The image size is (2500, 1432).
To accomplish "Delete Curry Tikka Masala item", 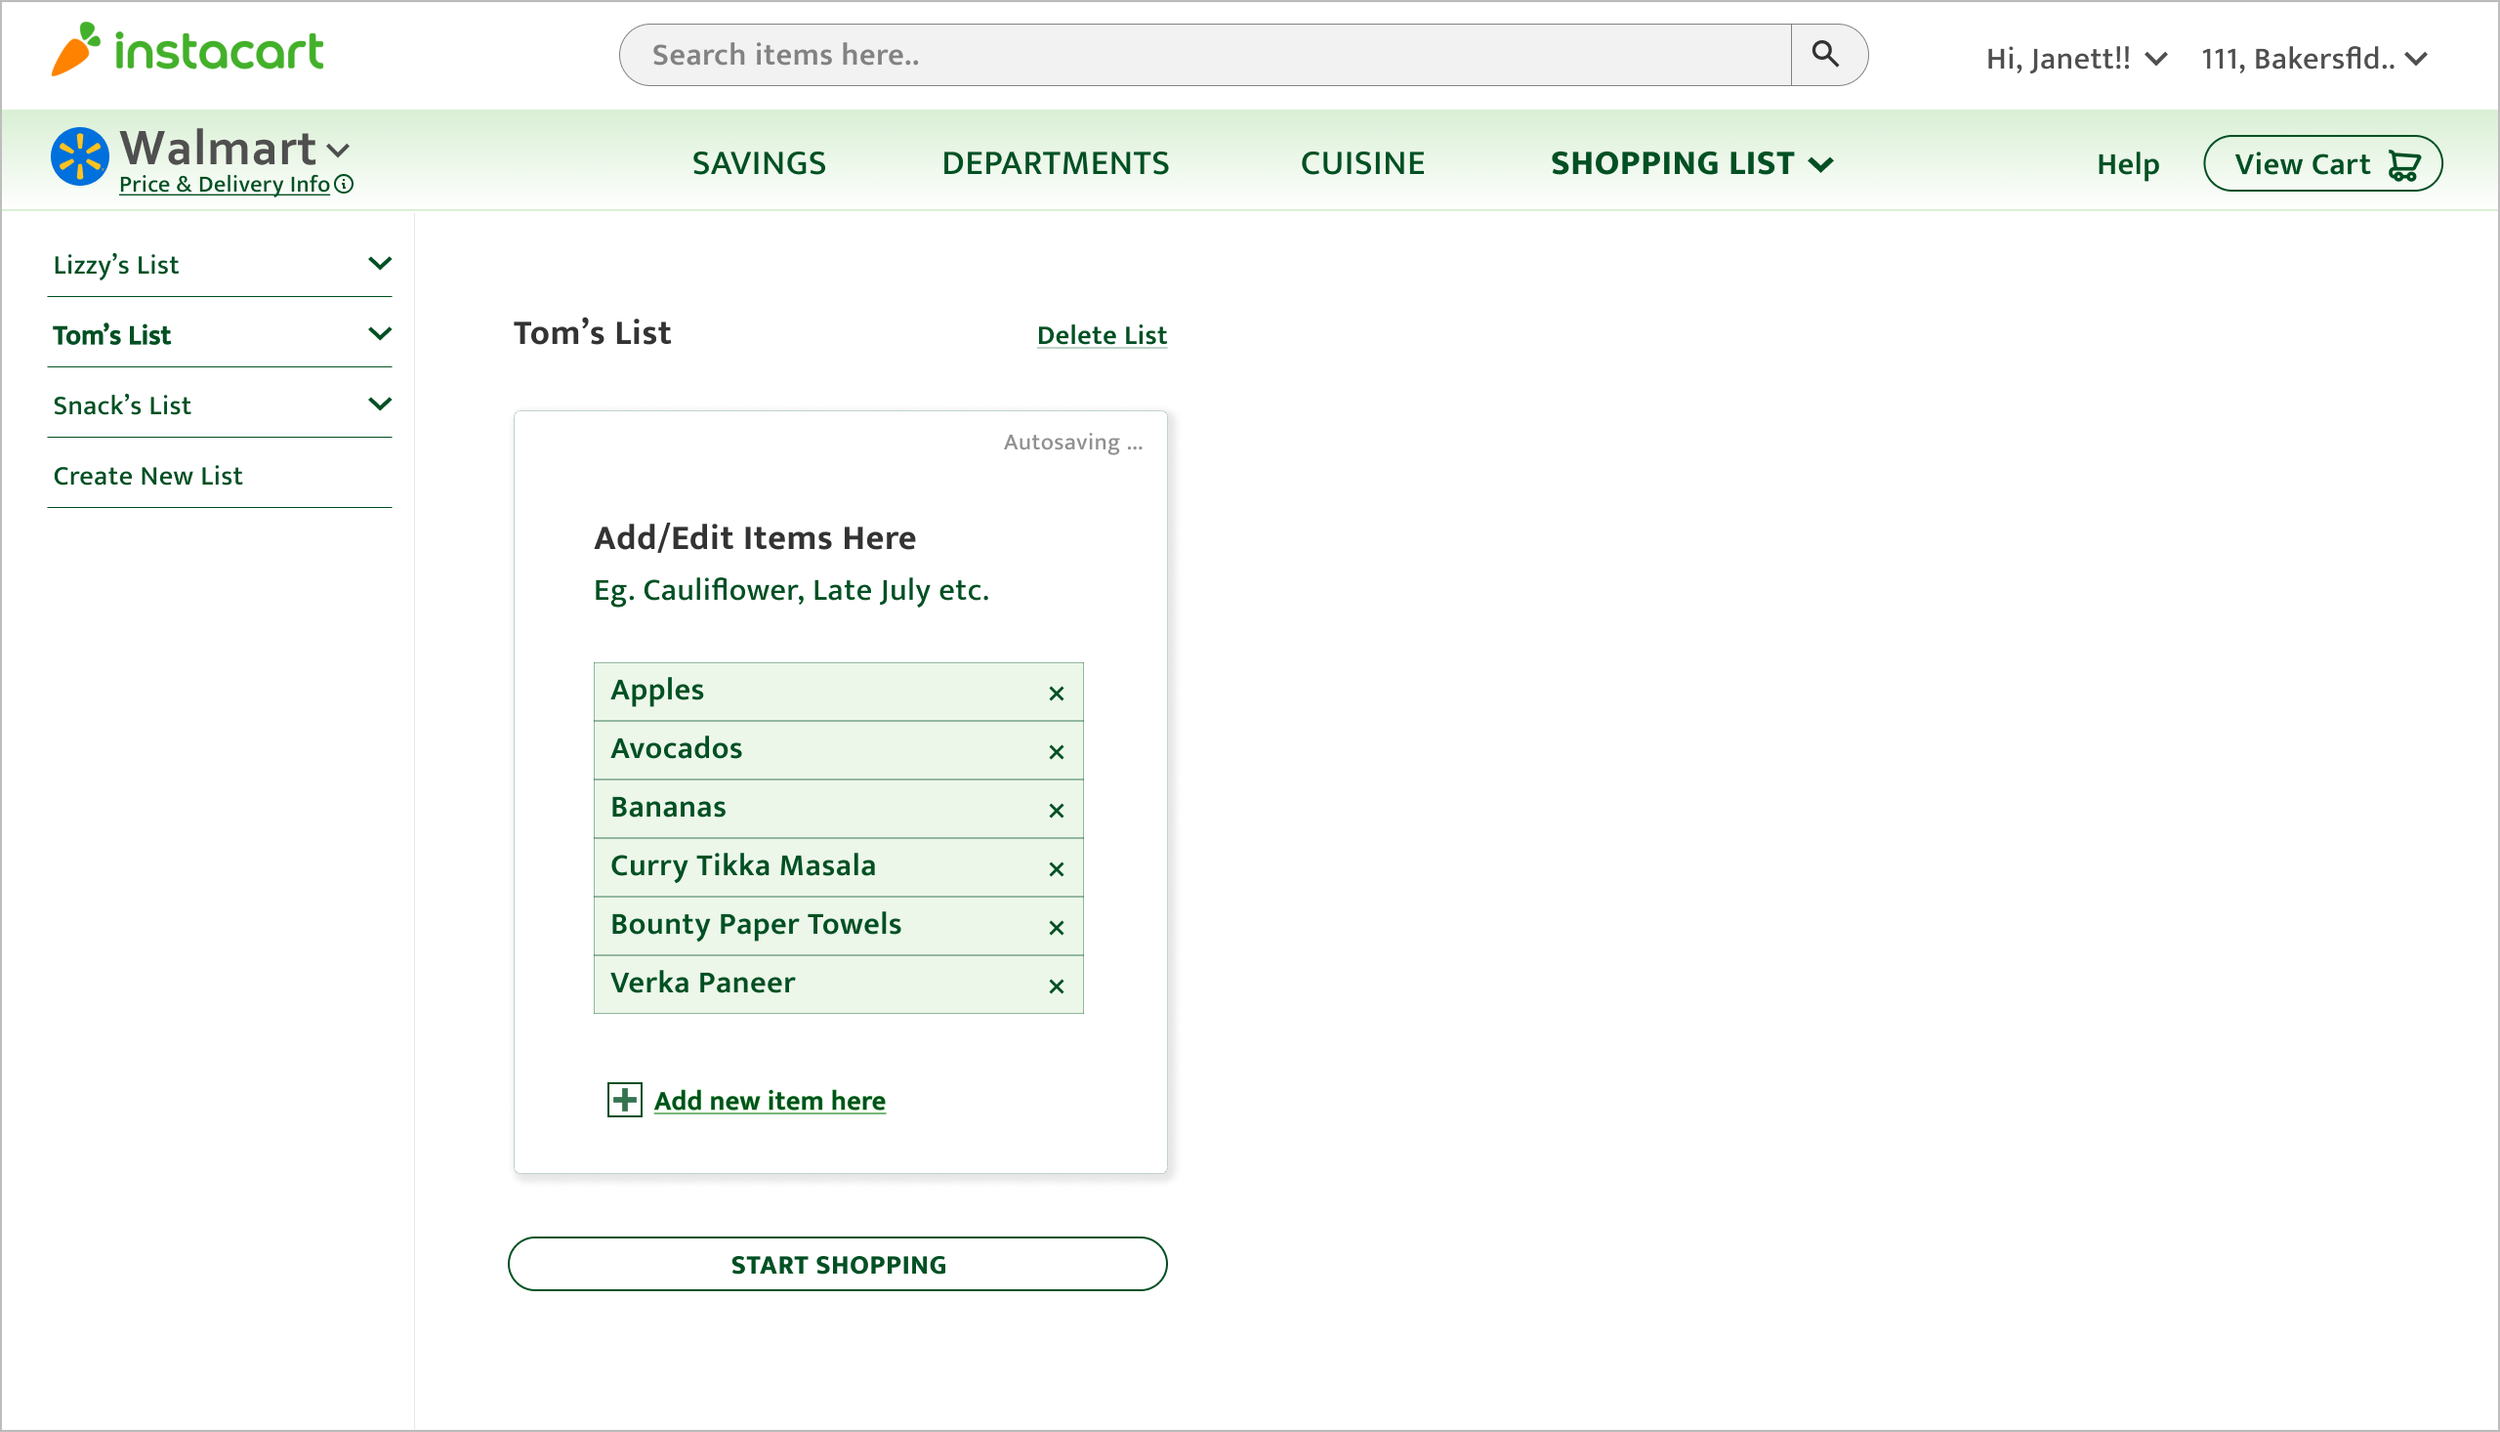I will (1056, 869).
